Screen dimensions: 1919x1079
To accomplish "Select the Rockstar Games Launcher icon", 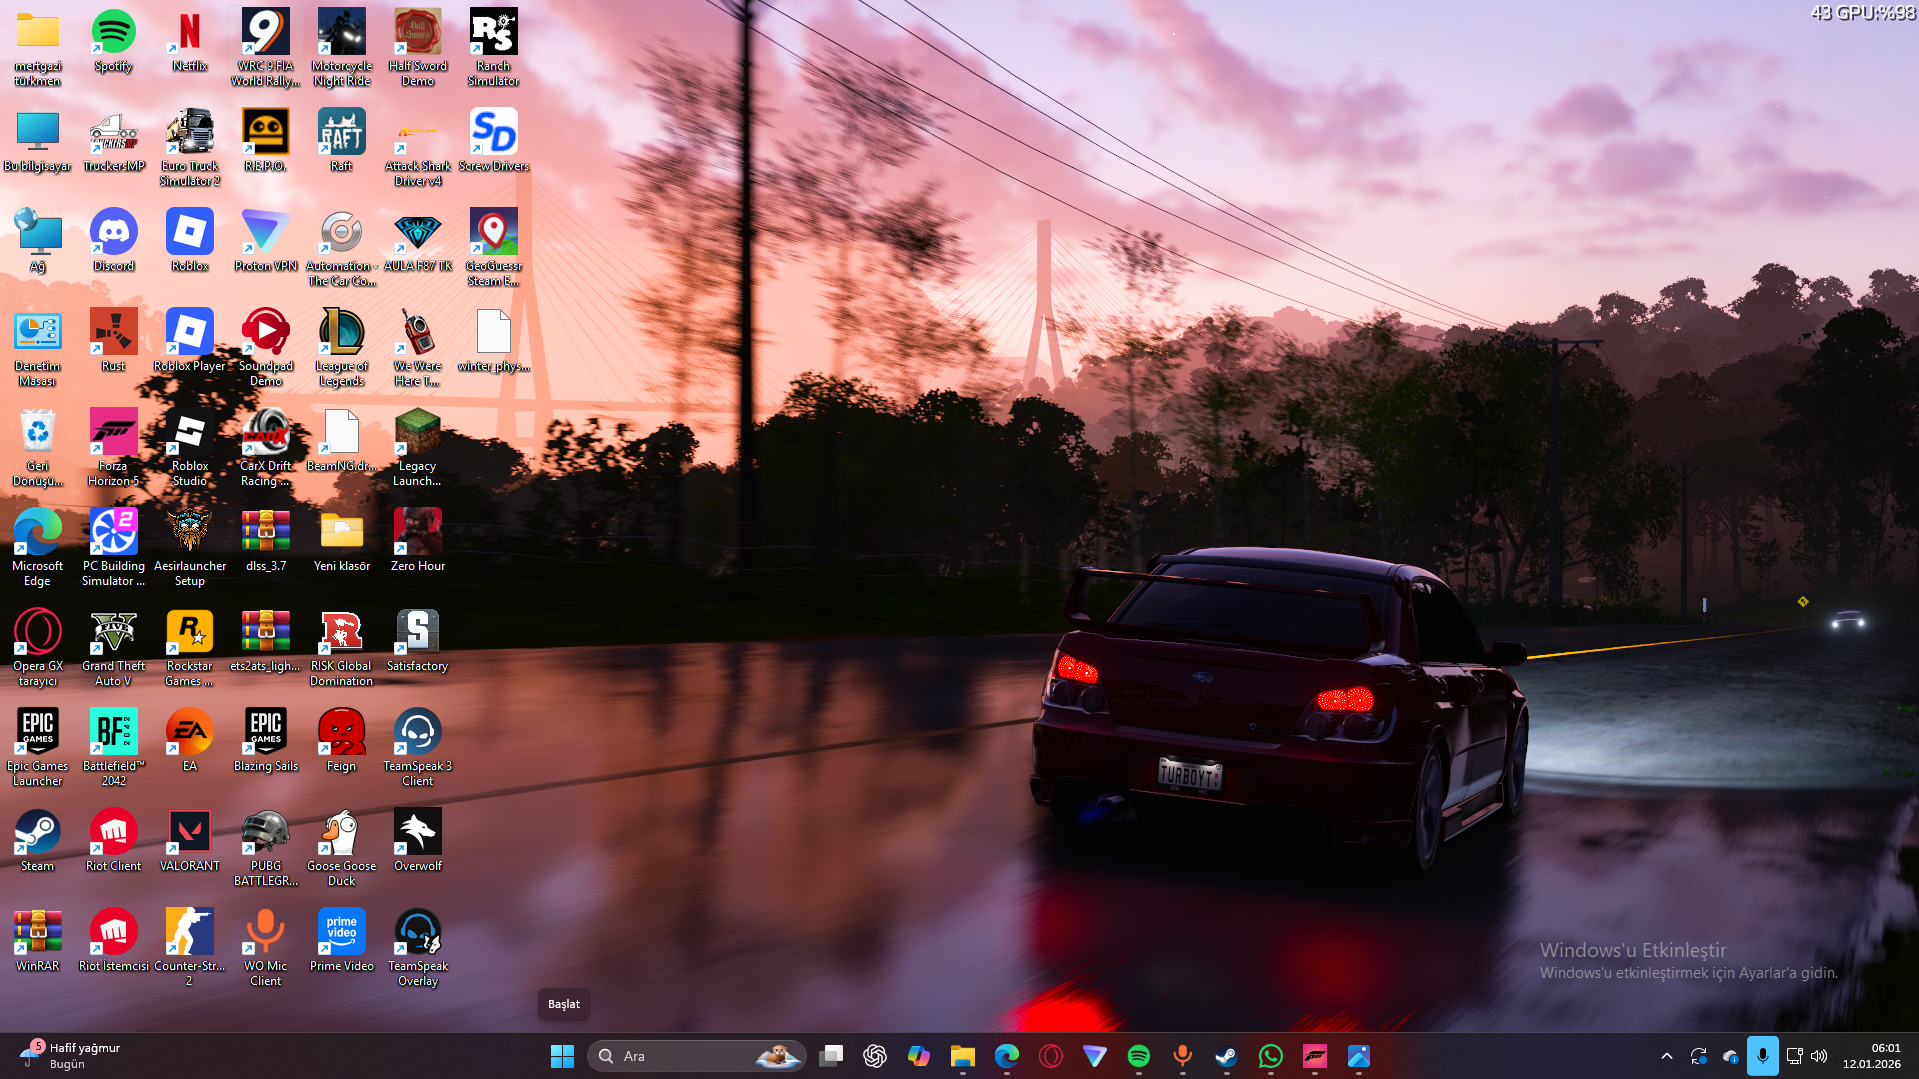I will tap(190, 648).
